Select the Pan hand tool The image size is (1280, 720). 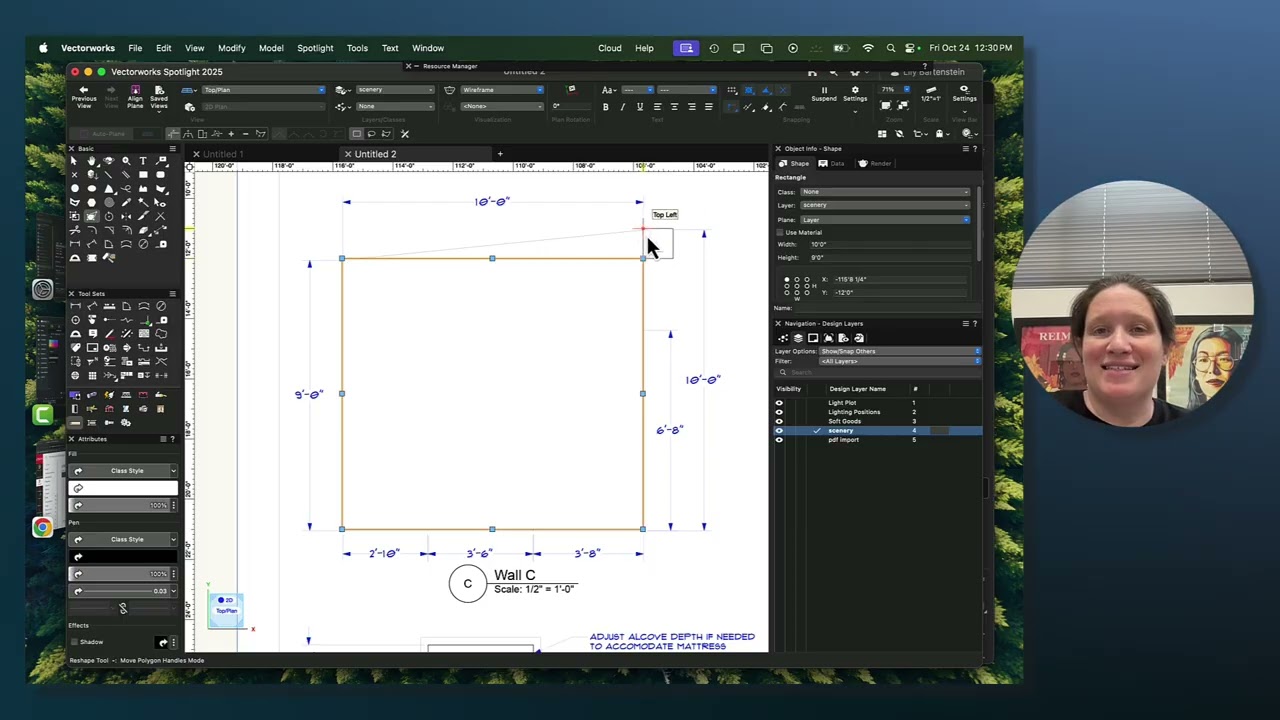click(91, 161)
